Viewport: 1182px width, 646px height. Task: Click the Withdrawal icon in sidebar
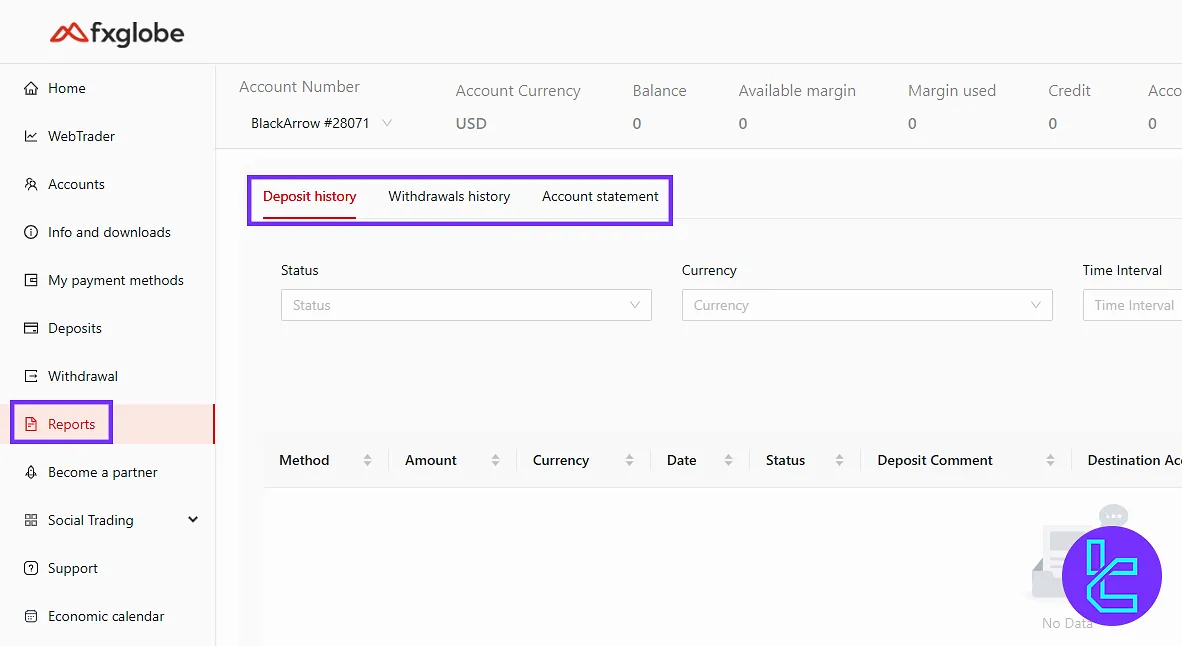point(31,376)
